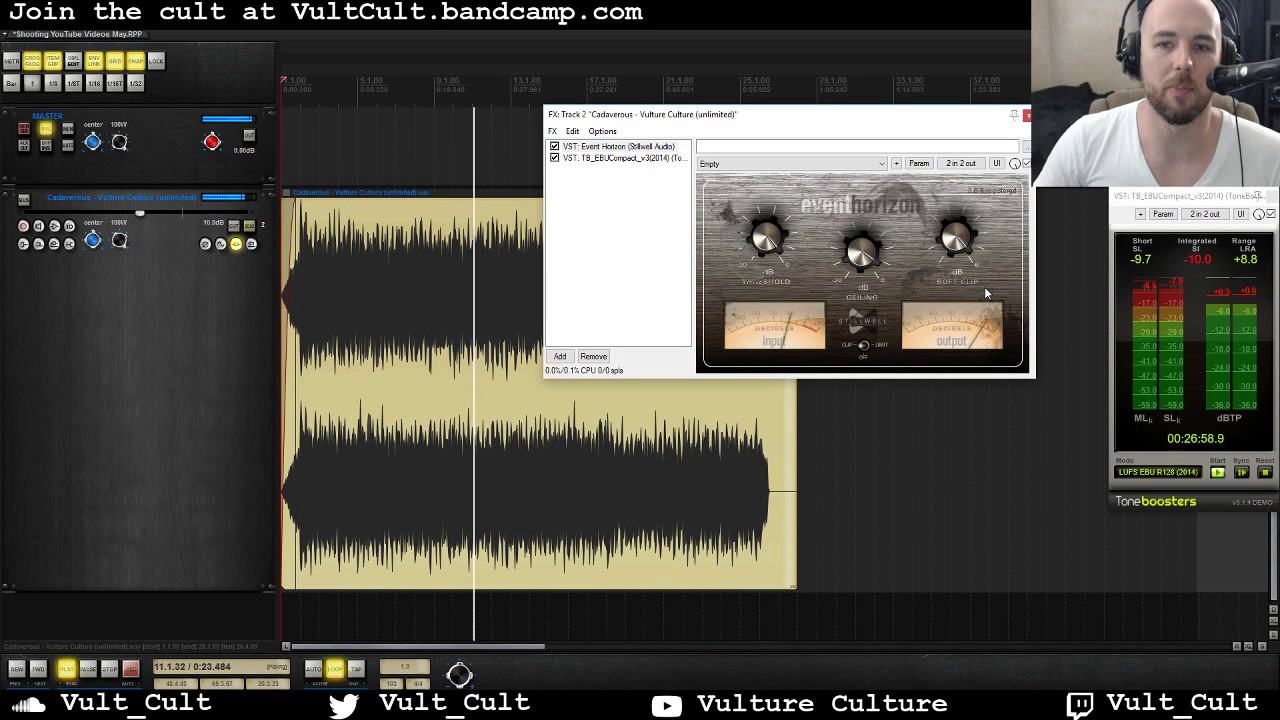Click the plus preset button in FX window
This screenshot has height=720, width=1280.
tap(896, 164)
